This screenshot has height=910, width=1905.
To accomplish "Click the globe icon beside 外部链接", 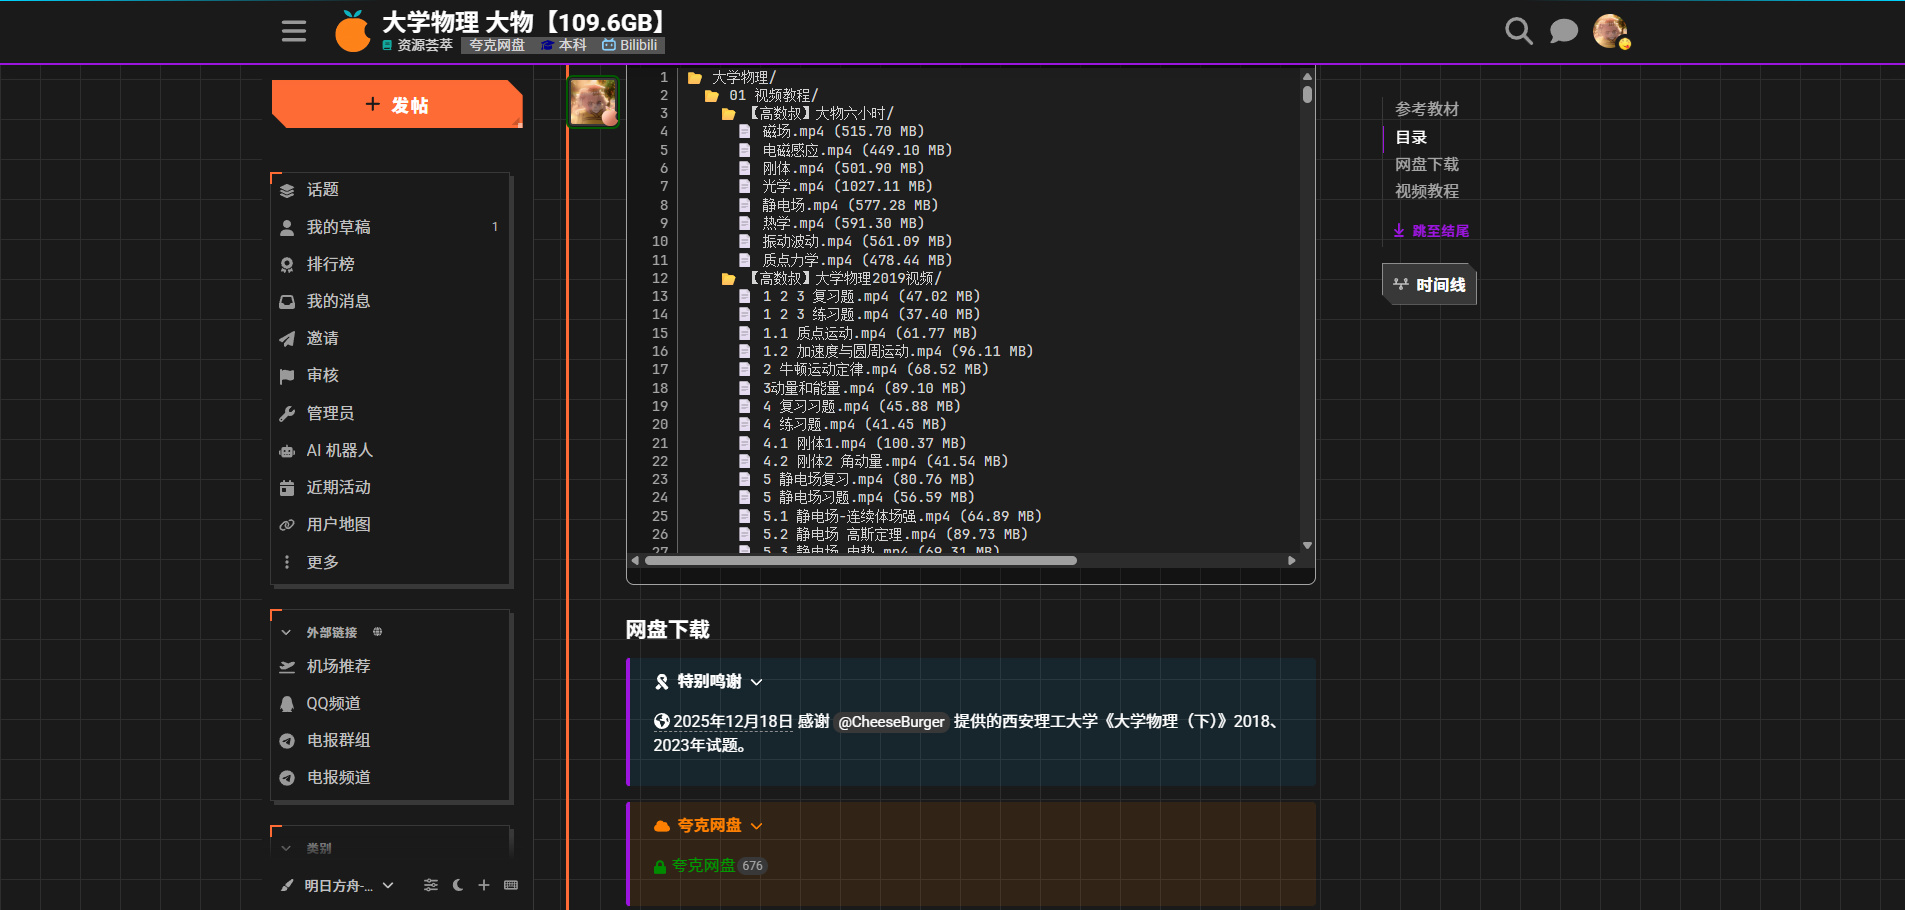I will pos(377,632).
